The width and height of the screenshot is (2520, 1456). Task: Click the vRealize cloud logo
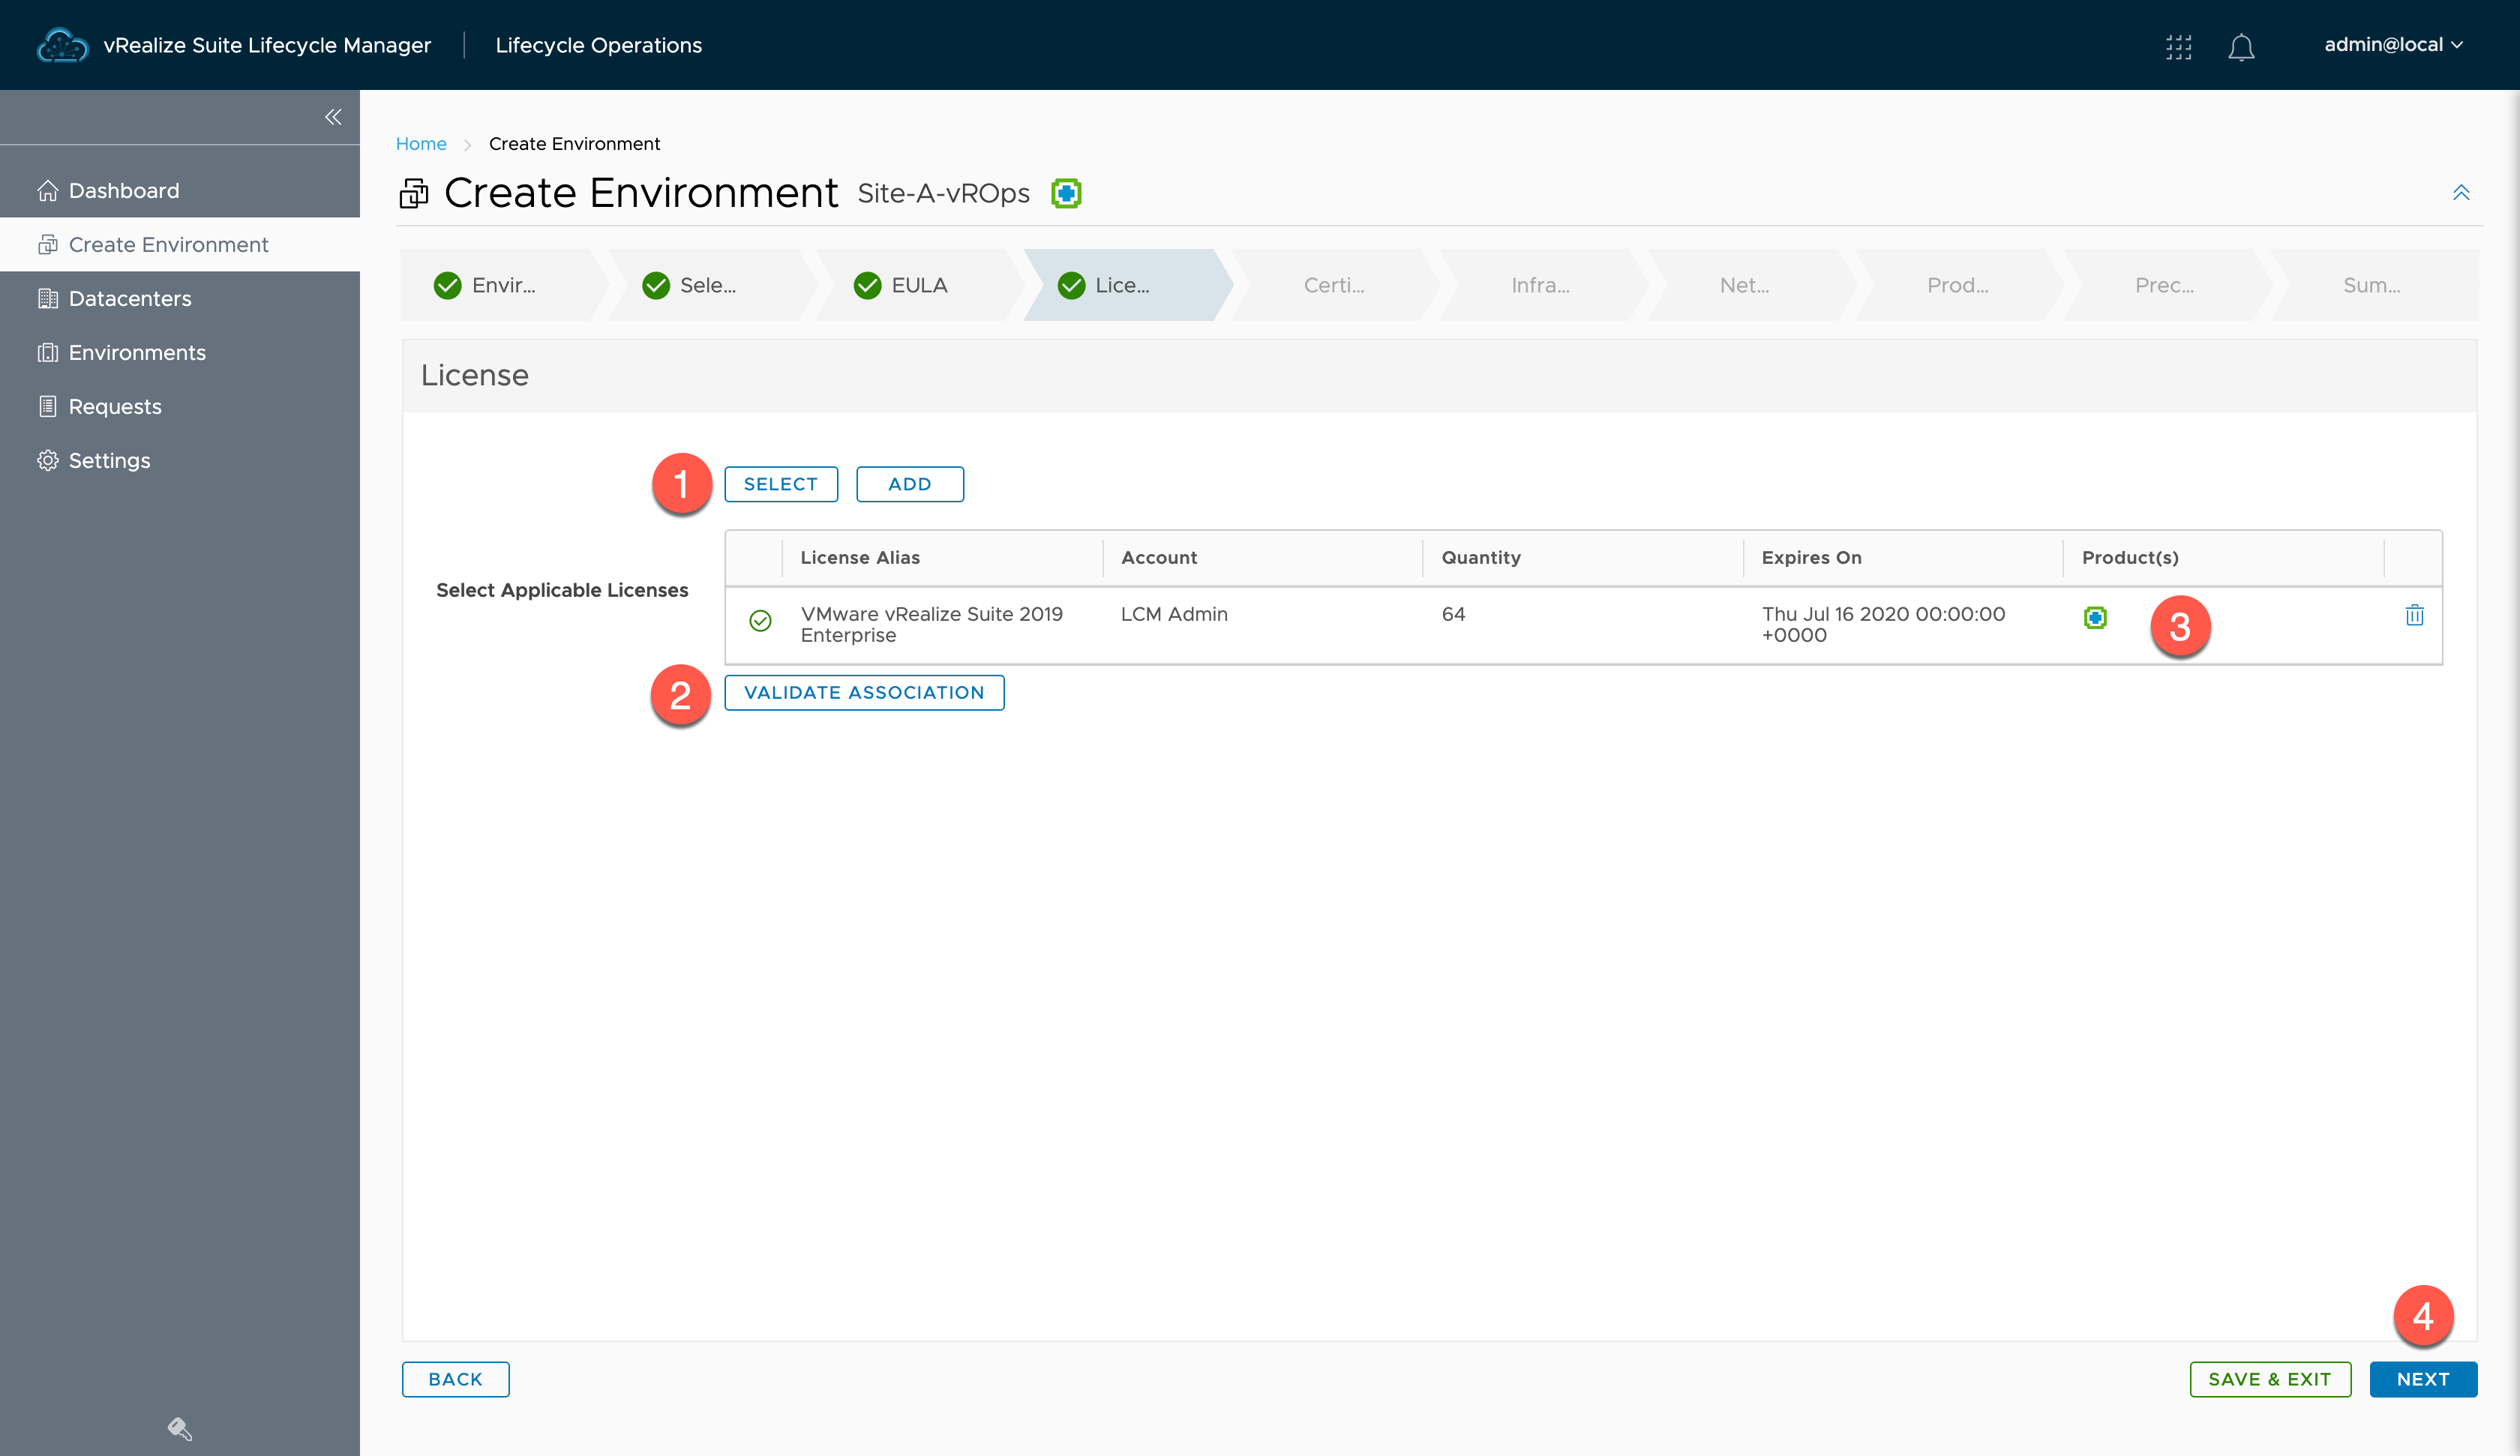click(x=62, y=45)
